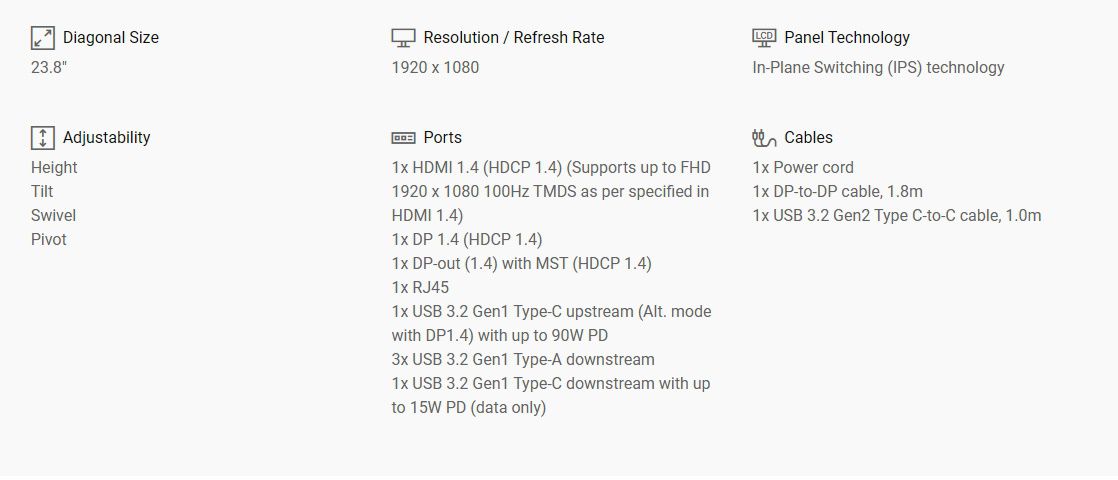Select the 1x DP 1.4 (HDCP 1.4) line

coord(467,240)
